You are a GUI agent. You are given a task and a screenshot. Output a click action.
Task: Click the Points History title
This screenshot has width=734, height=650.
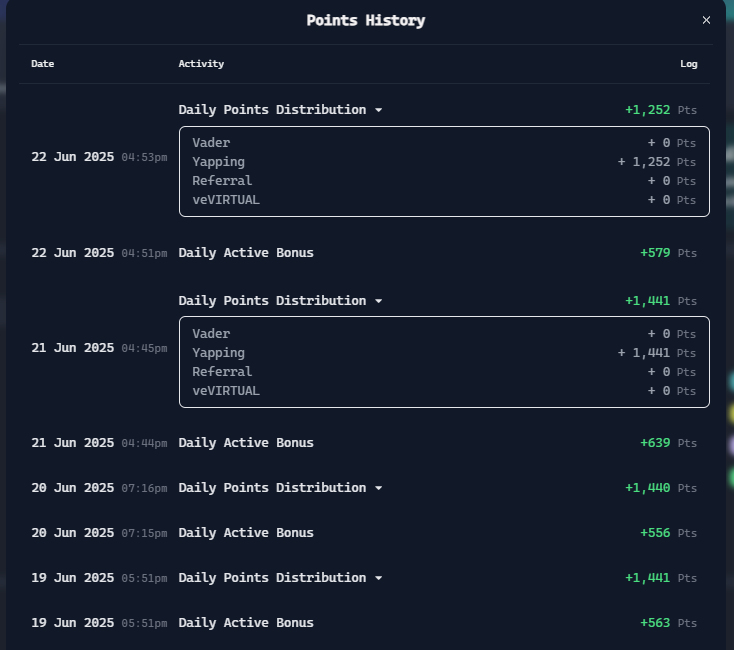coord(366,20)
